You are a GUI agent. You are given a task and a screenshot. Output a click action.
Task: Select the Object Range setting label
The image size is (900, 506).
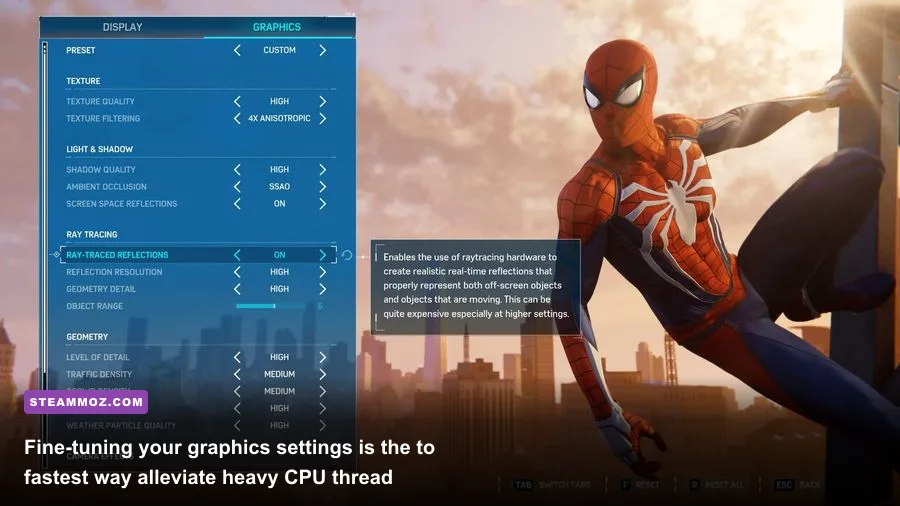coord(95,306)
